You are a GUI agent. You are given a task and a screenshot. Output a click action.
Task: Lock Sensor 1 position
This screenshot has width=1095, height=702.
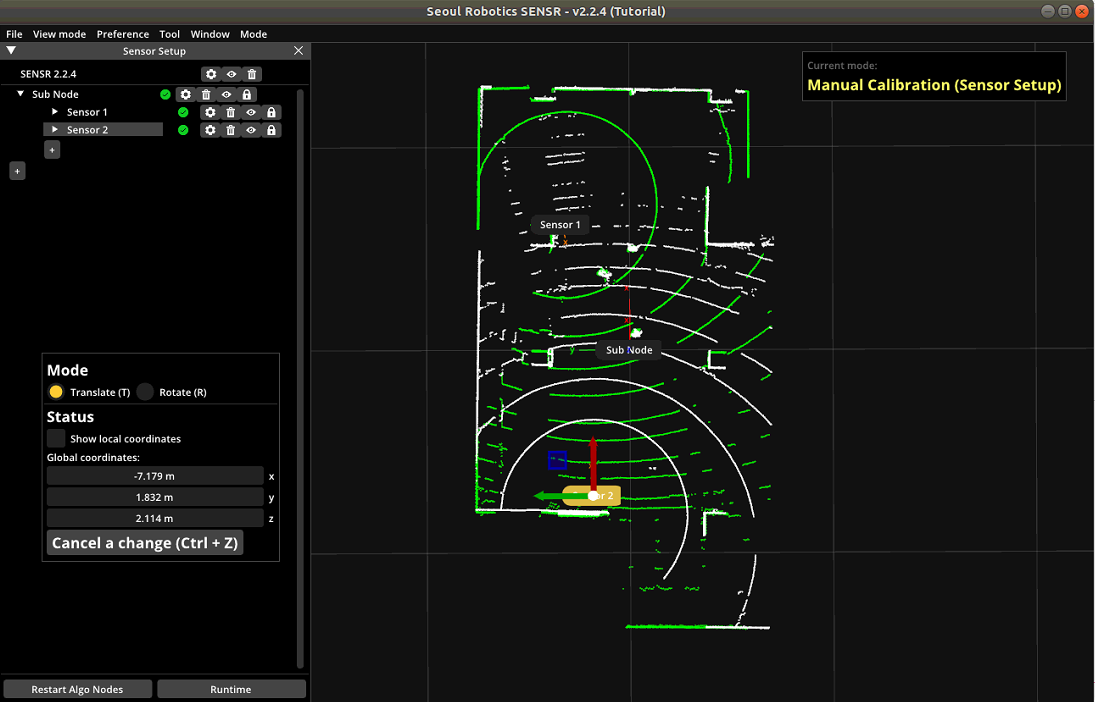tap(271, 113)
